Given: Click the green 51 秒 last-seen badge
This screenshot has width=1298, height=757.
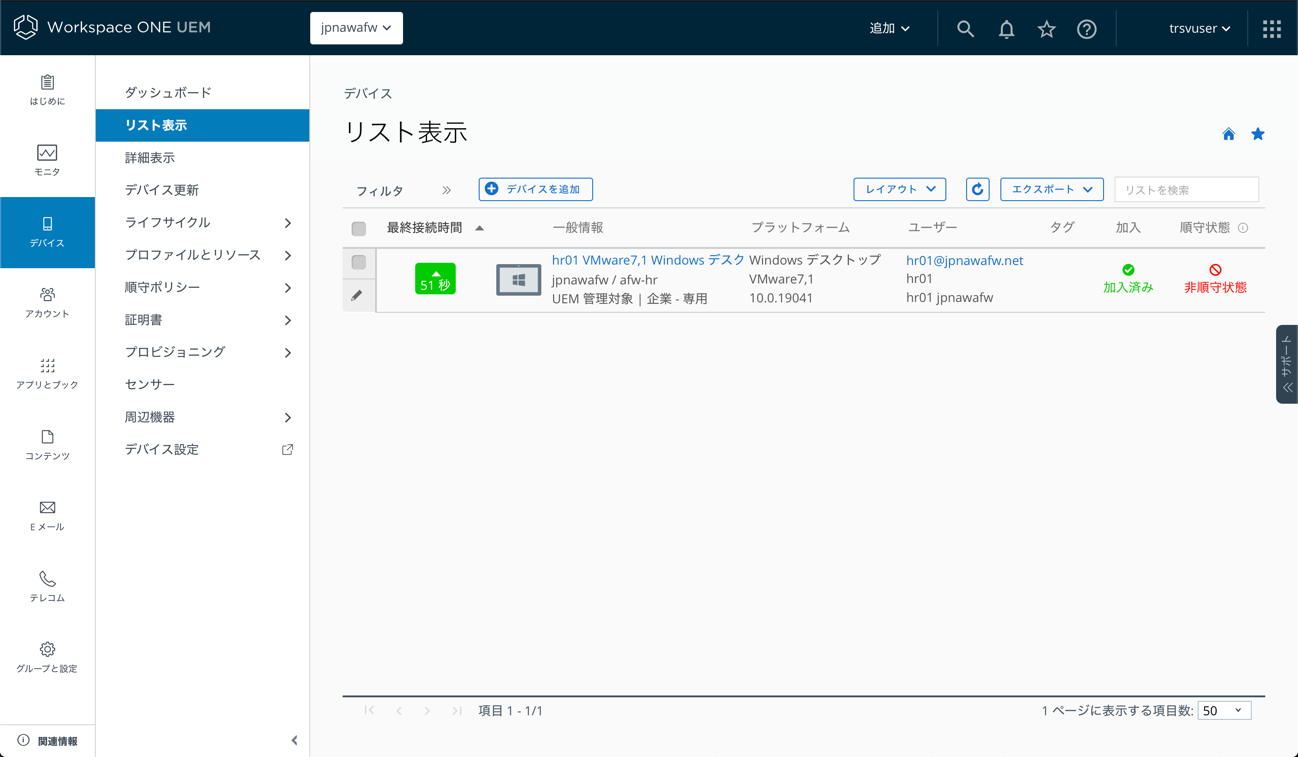Looking at the screenshot, I should click(x=435, y=279).
